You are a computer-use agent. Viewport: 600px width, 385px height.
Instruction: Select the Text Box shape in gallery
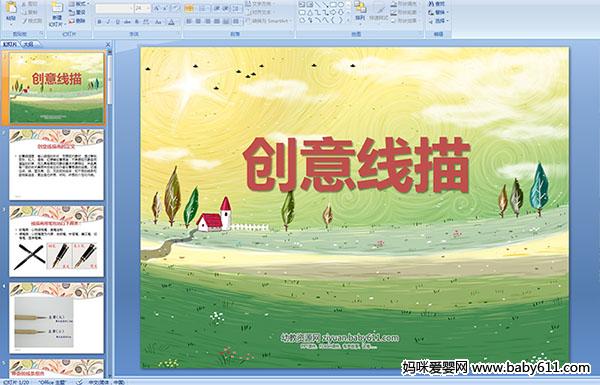coord(302,5)
